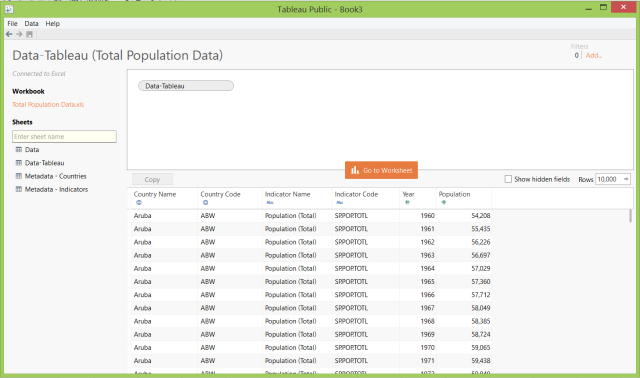Image resolution: width=640 pixels, height=378 pixels.
Task: Click the Year cell 1970
Action: 427,347
